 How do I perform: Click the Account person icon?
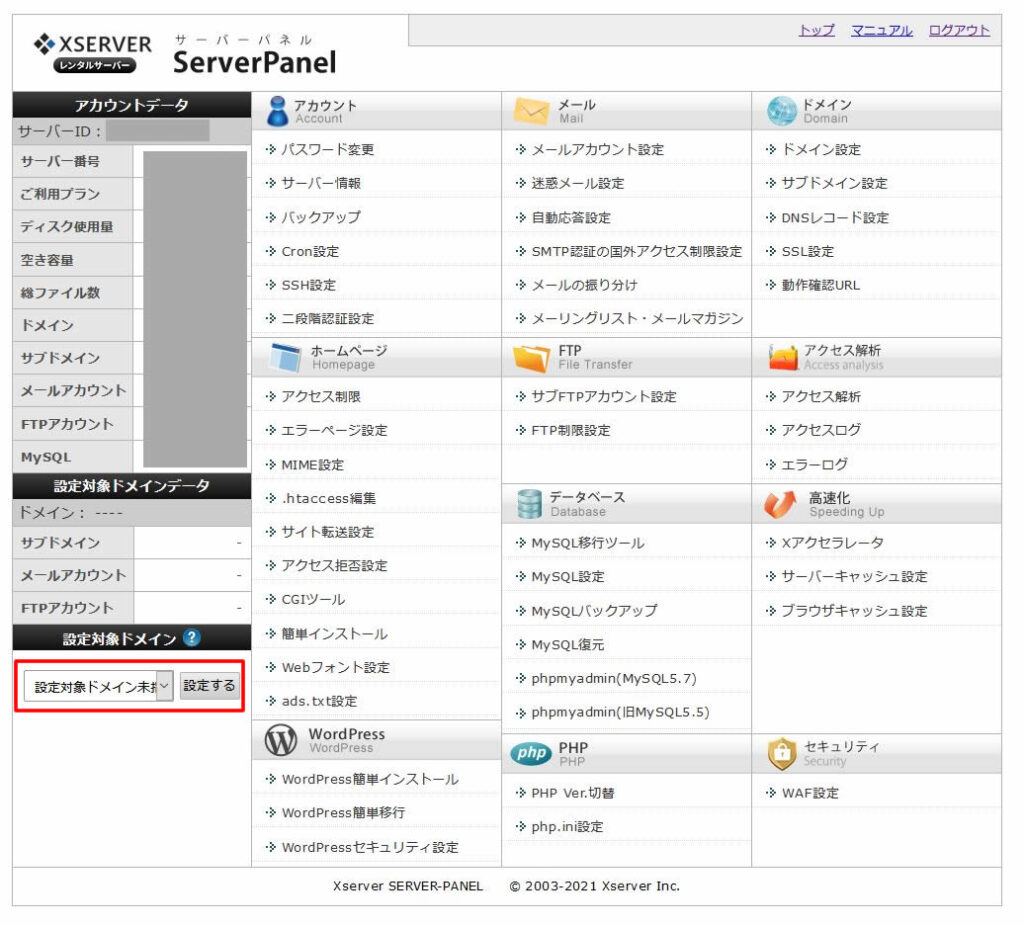pos(278,111)
